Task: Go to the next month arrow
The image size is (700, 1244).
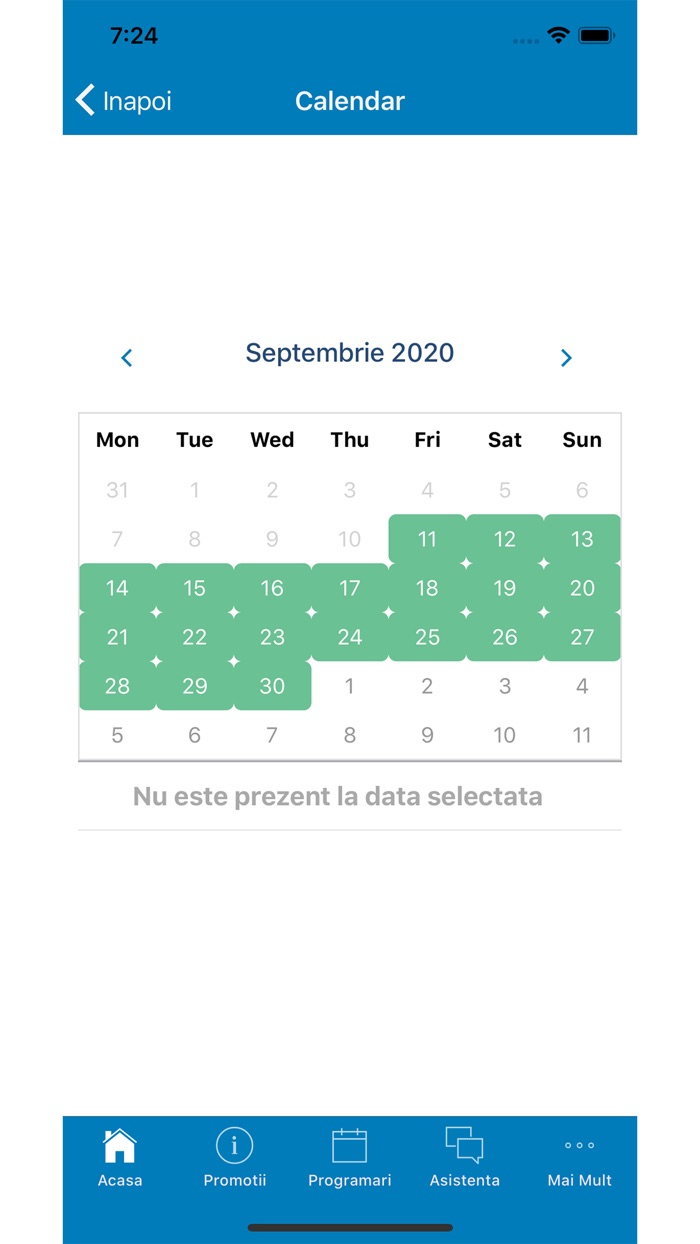Action: (x=566, y=357)
